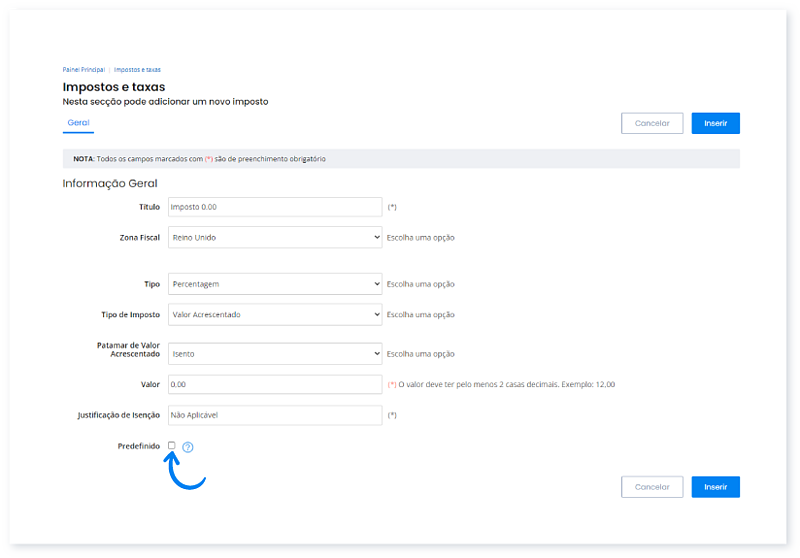Click the NOTA mandatory fields notice bar
Image resolution: width=800 pixels, height=558 pixels.
(400, 158)
